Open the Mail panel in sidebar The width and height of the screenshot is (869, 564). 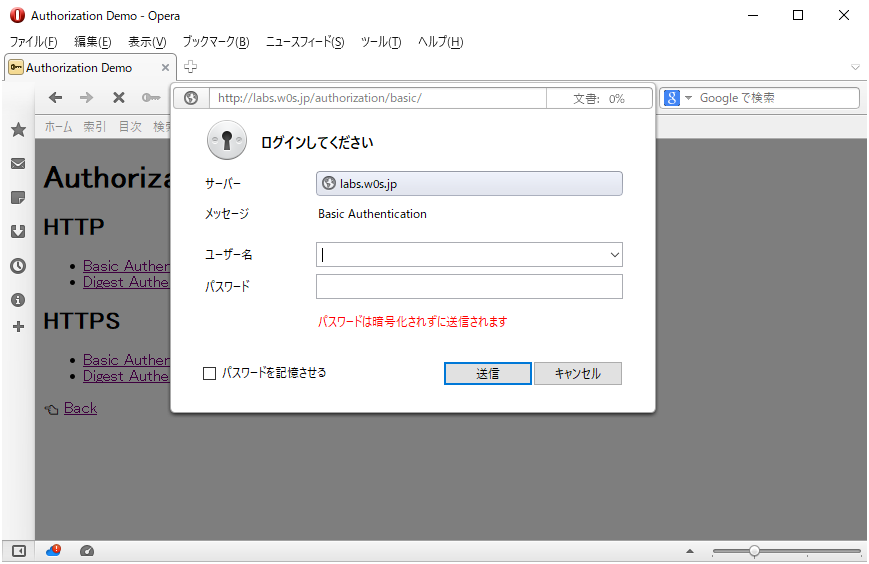pyautogui.click(x=18, y=164)
